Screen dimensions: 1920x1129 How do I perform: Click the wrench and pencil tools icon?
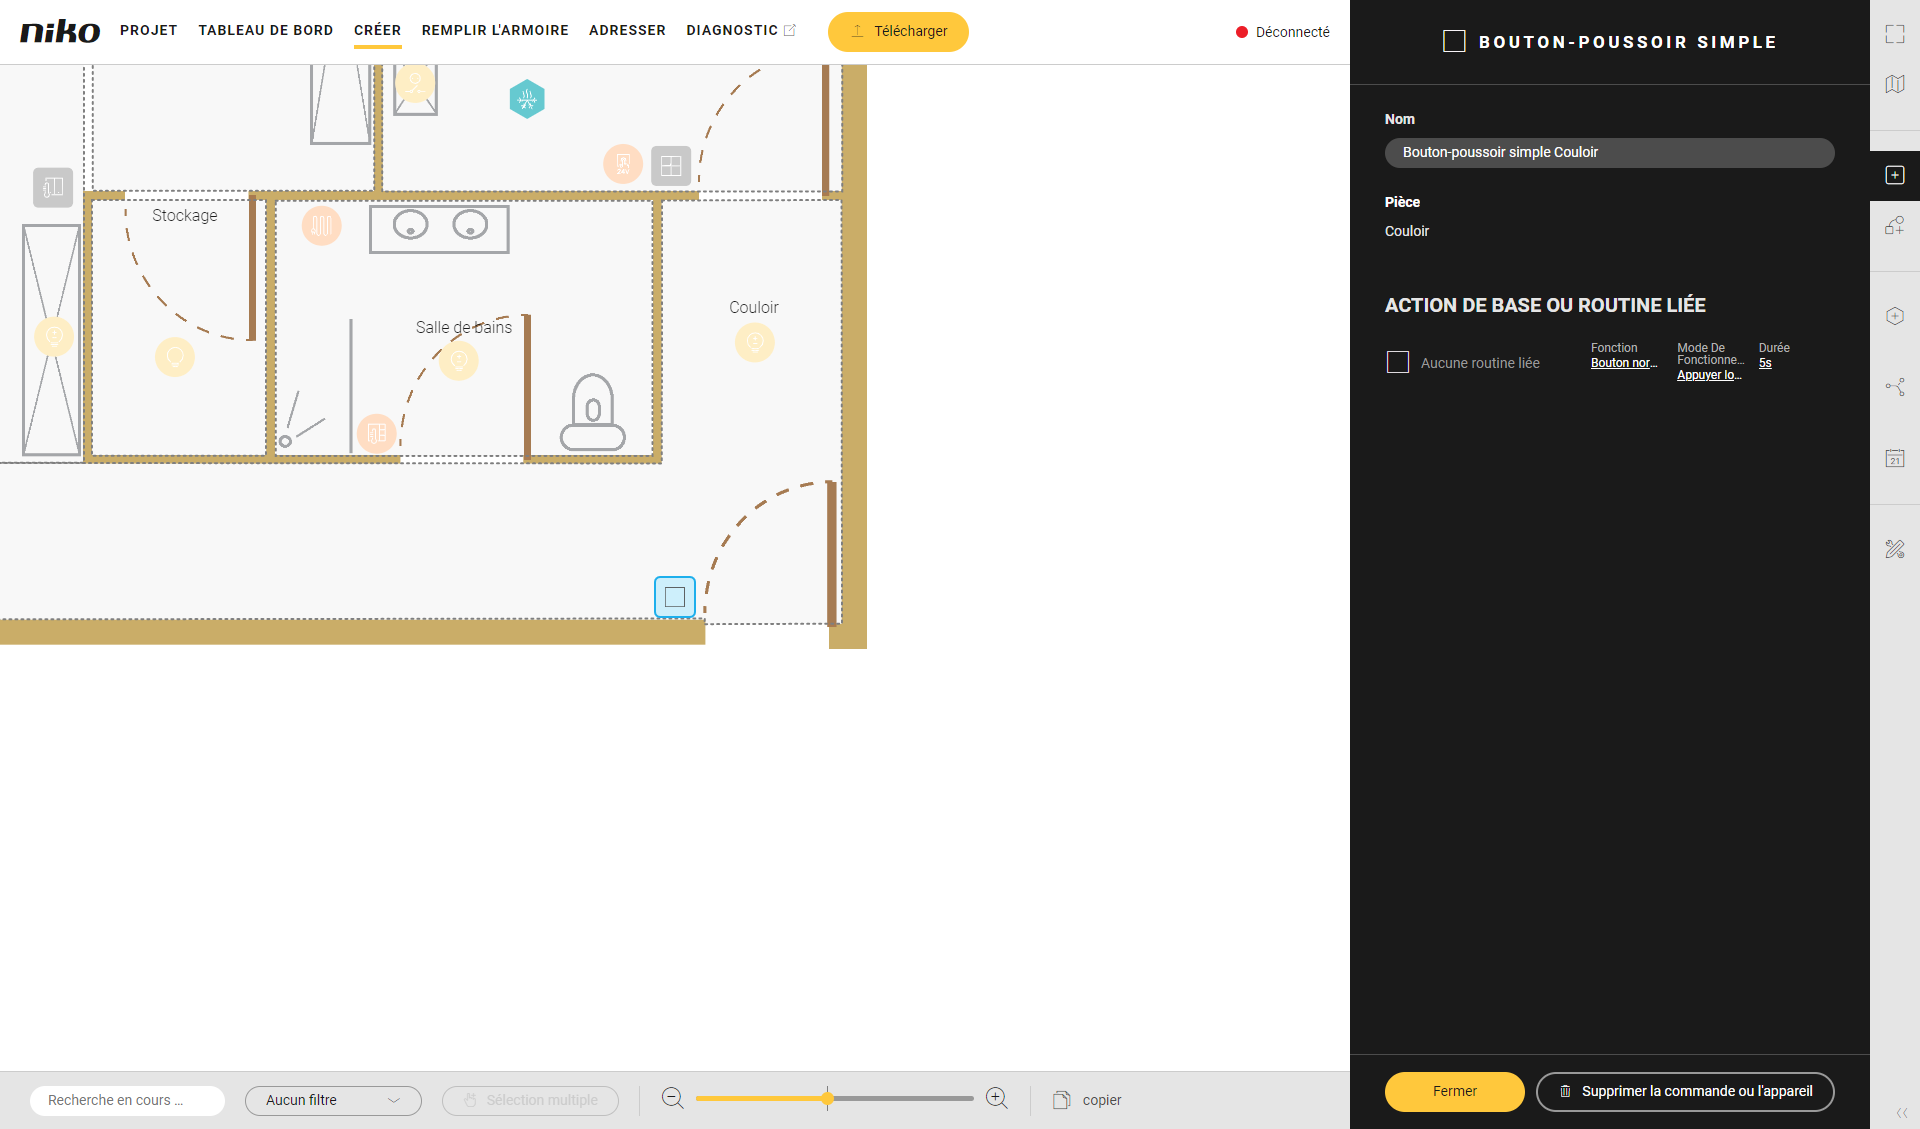pos(1894,549)
